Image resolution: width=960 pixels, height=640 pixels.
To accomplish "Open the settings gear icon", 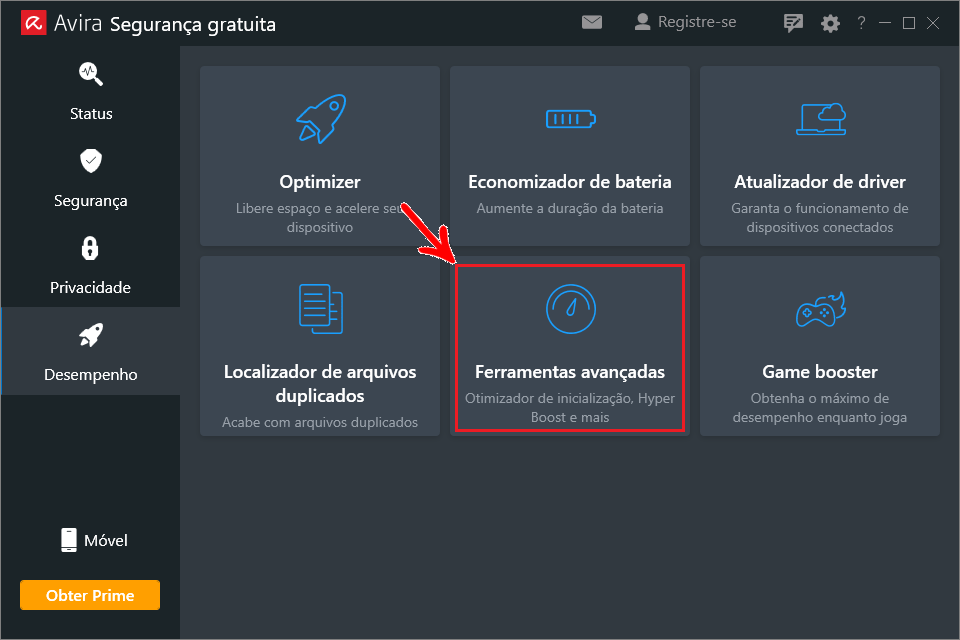I will point(830,23).
